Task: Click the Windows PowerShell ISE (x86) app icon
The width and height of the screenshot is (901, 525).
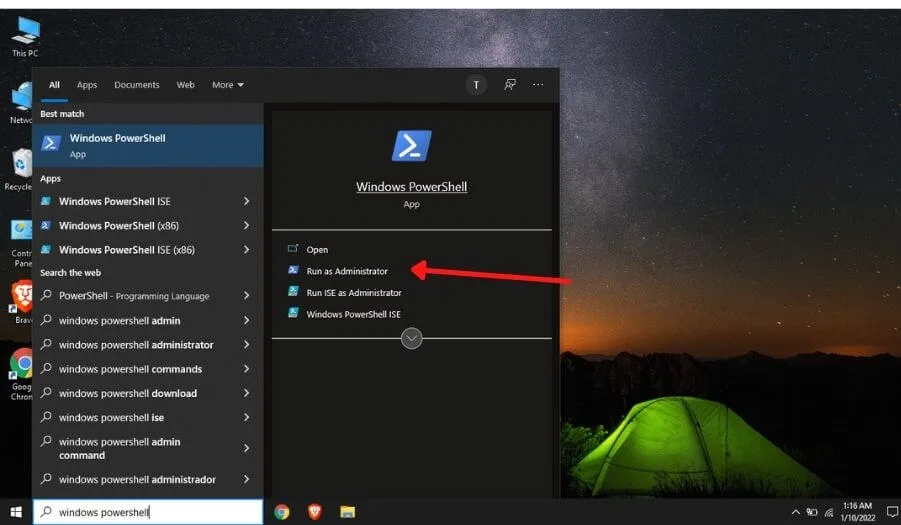Action: point(46,249)
